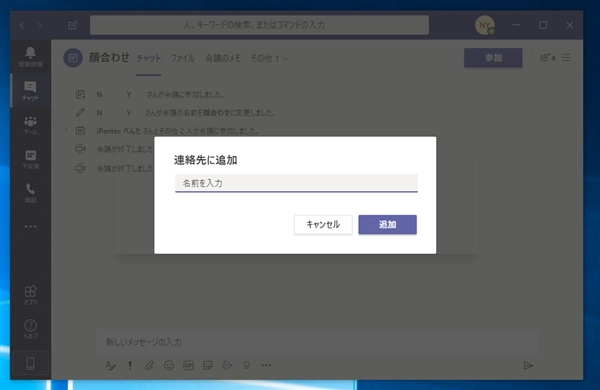Open the NY profile avatar menu

[484, 25]
